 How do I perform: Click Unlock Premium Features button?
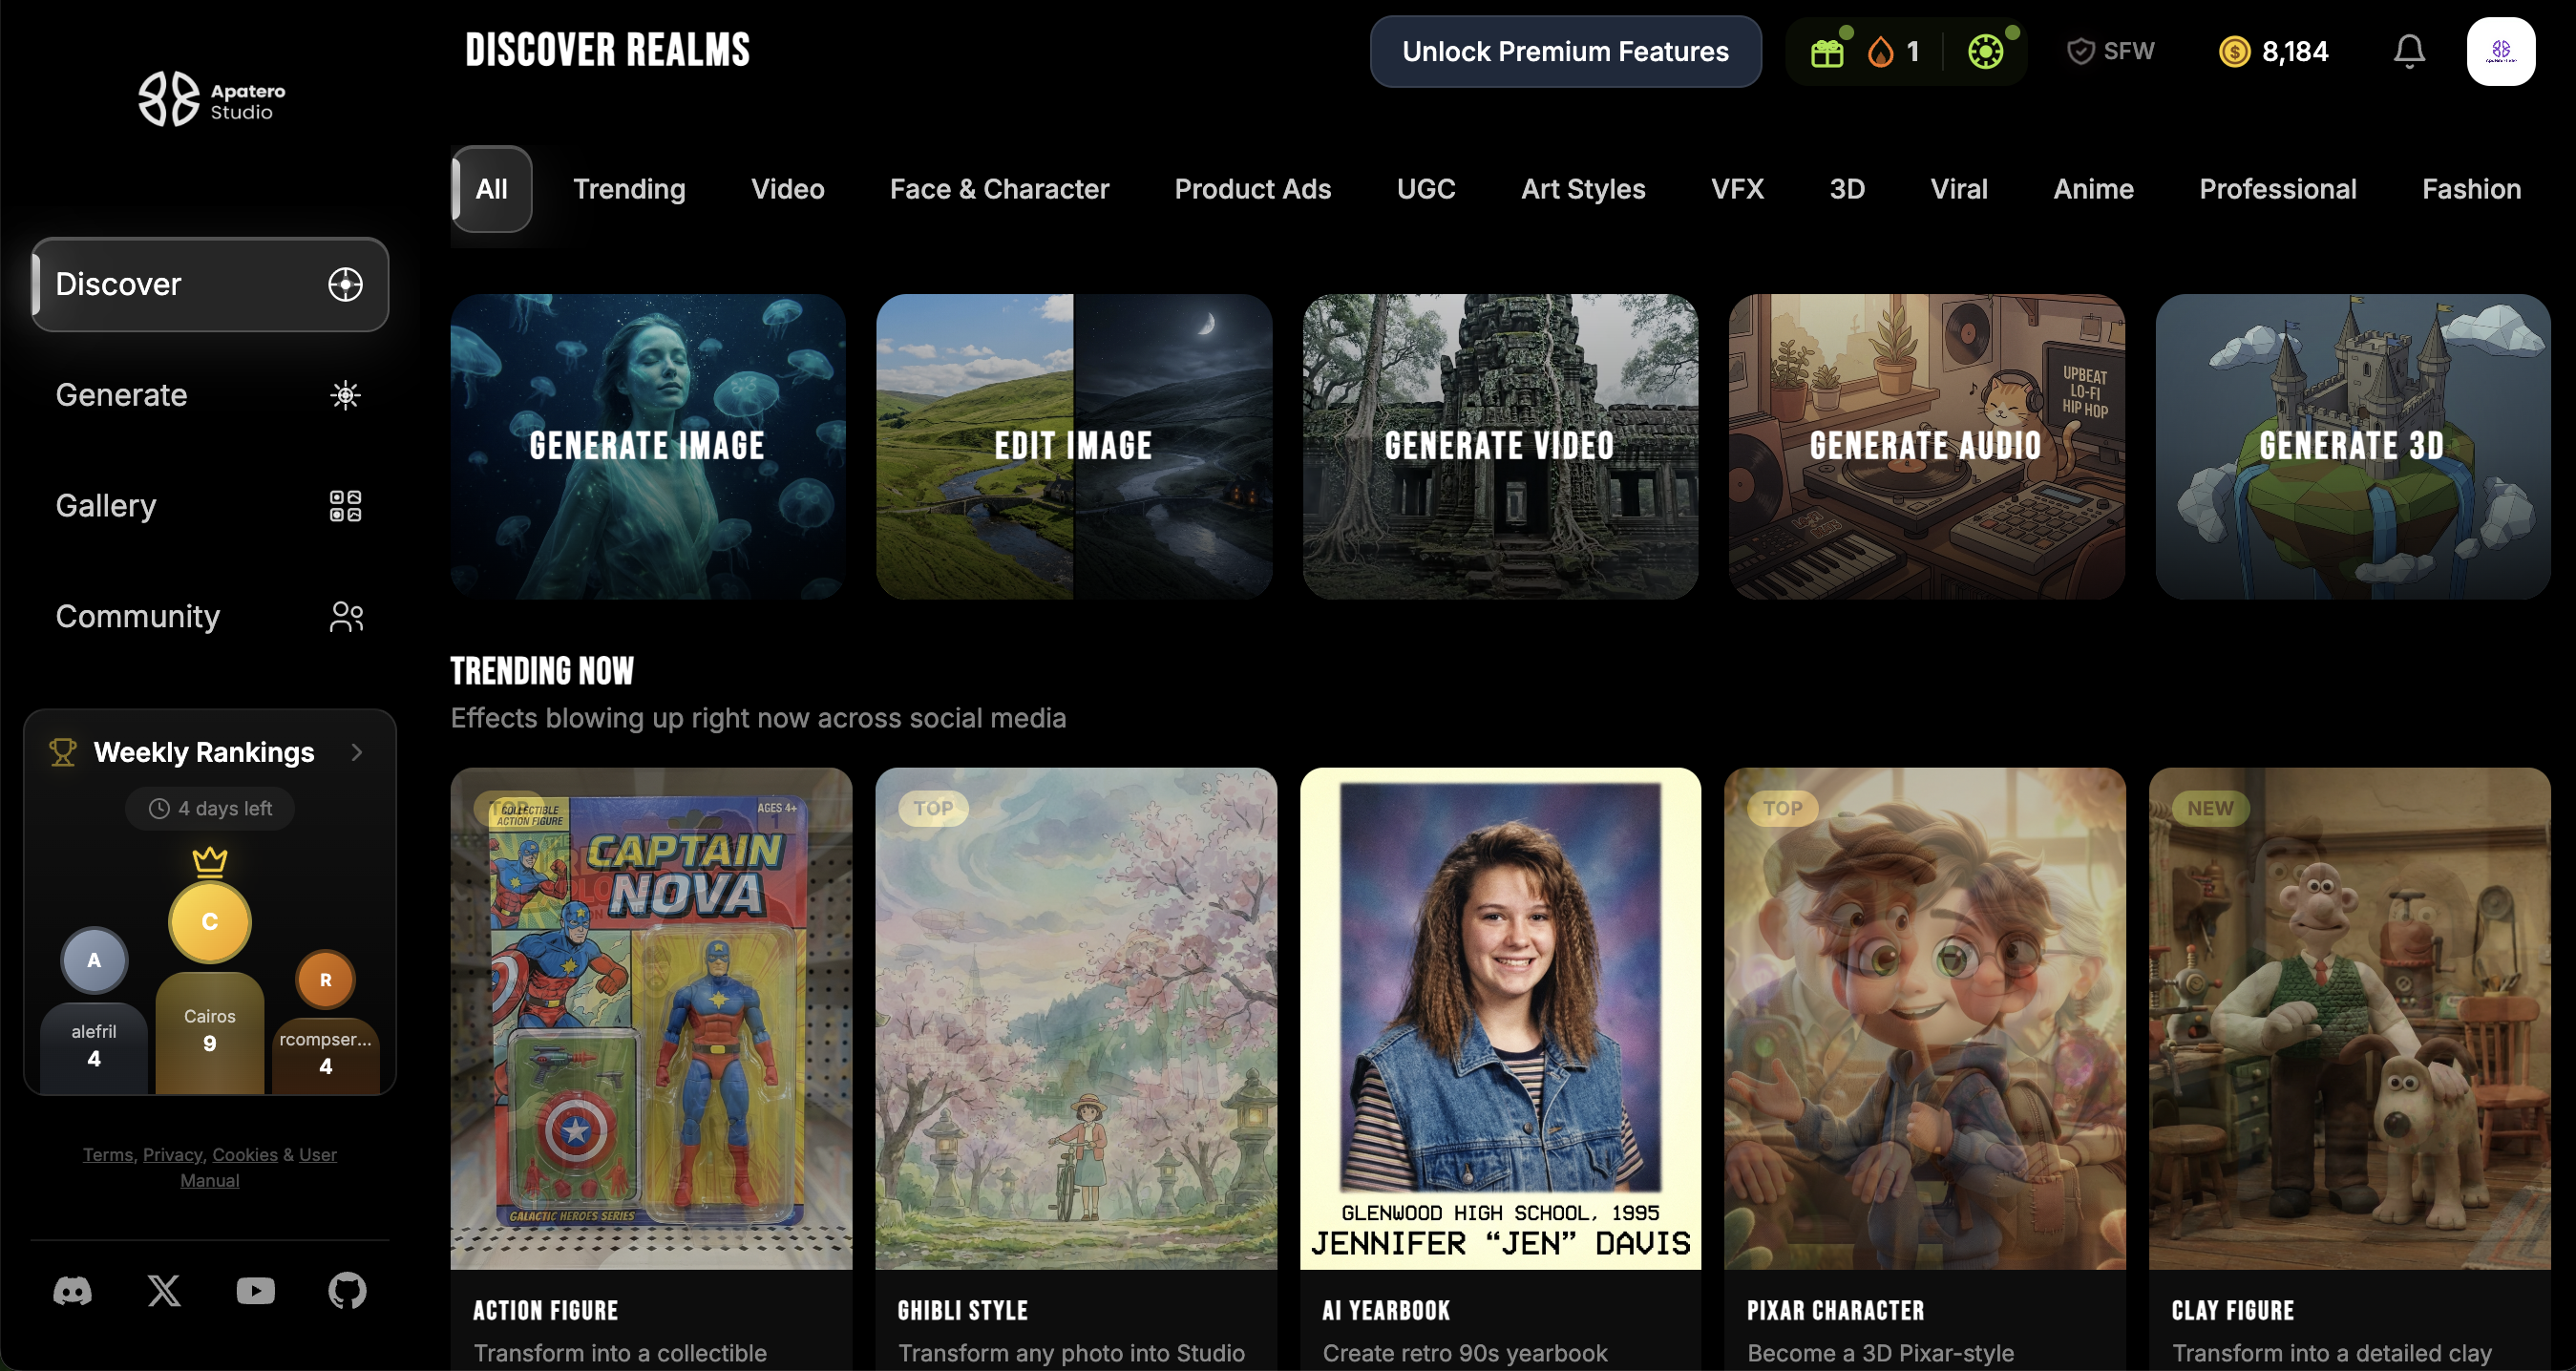1564,51
